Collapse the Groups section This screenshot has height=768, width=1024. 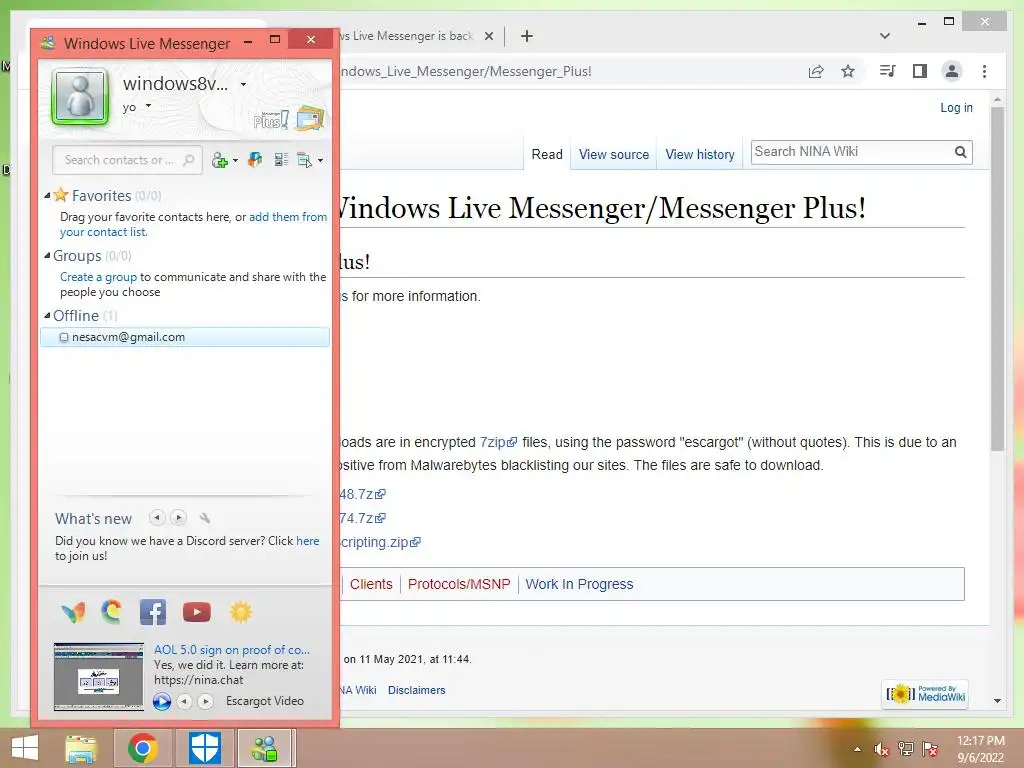pos(47,255)
